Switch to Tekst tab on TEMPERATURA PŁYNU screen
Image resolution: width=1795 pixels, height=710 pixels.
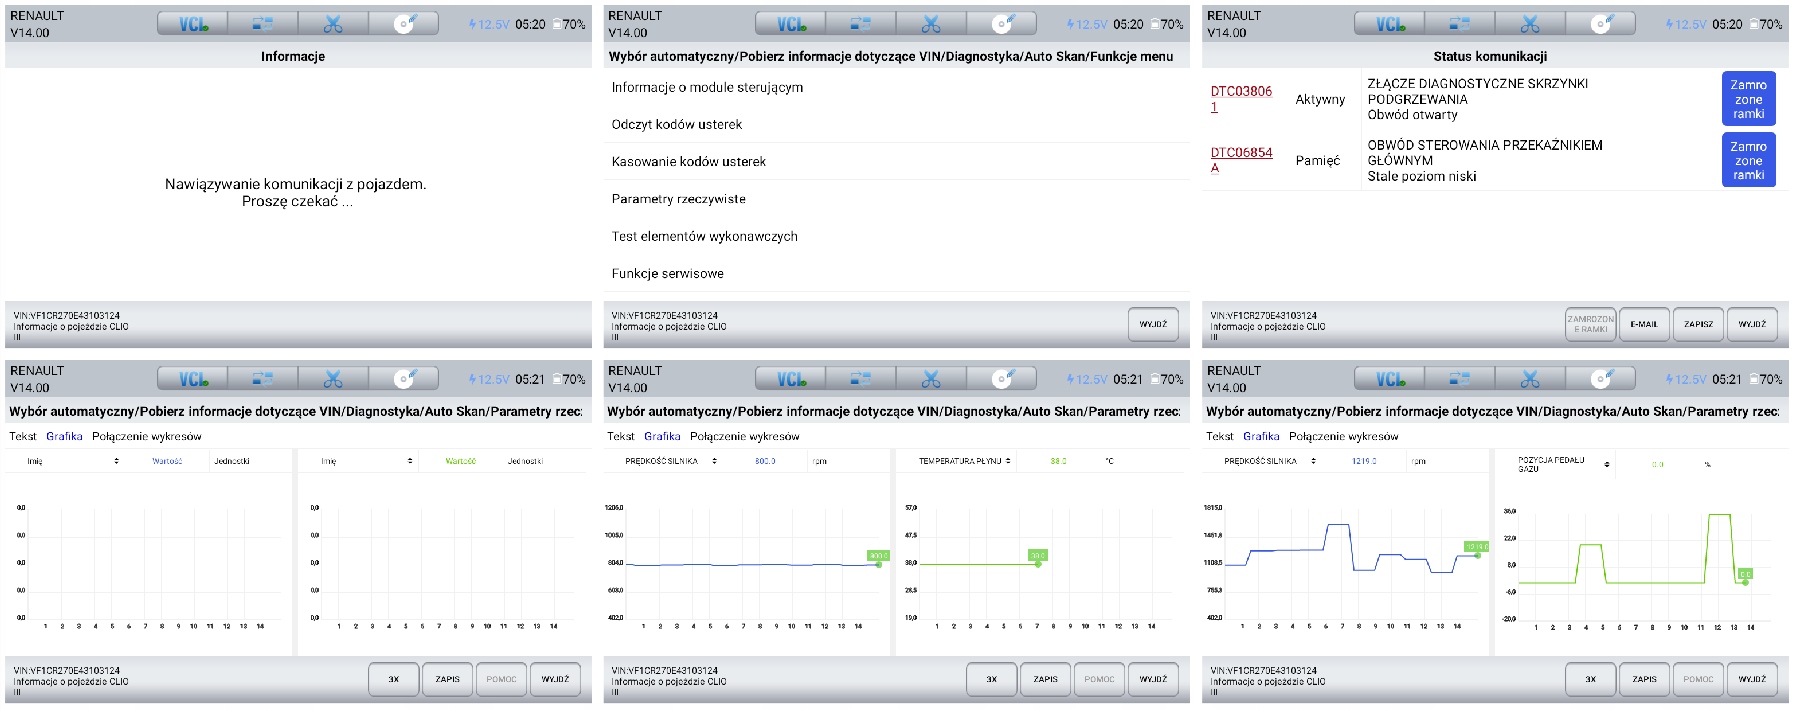pos(621,436)
